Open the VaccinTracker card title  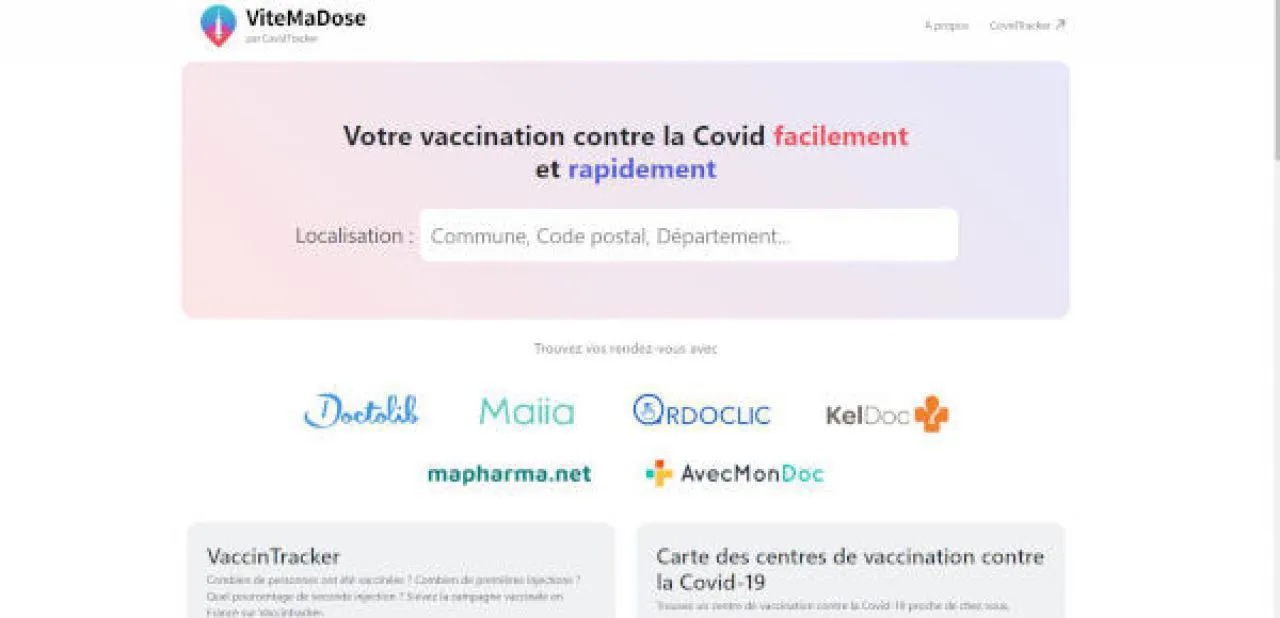(273, 557)
